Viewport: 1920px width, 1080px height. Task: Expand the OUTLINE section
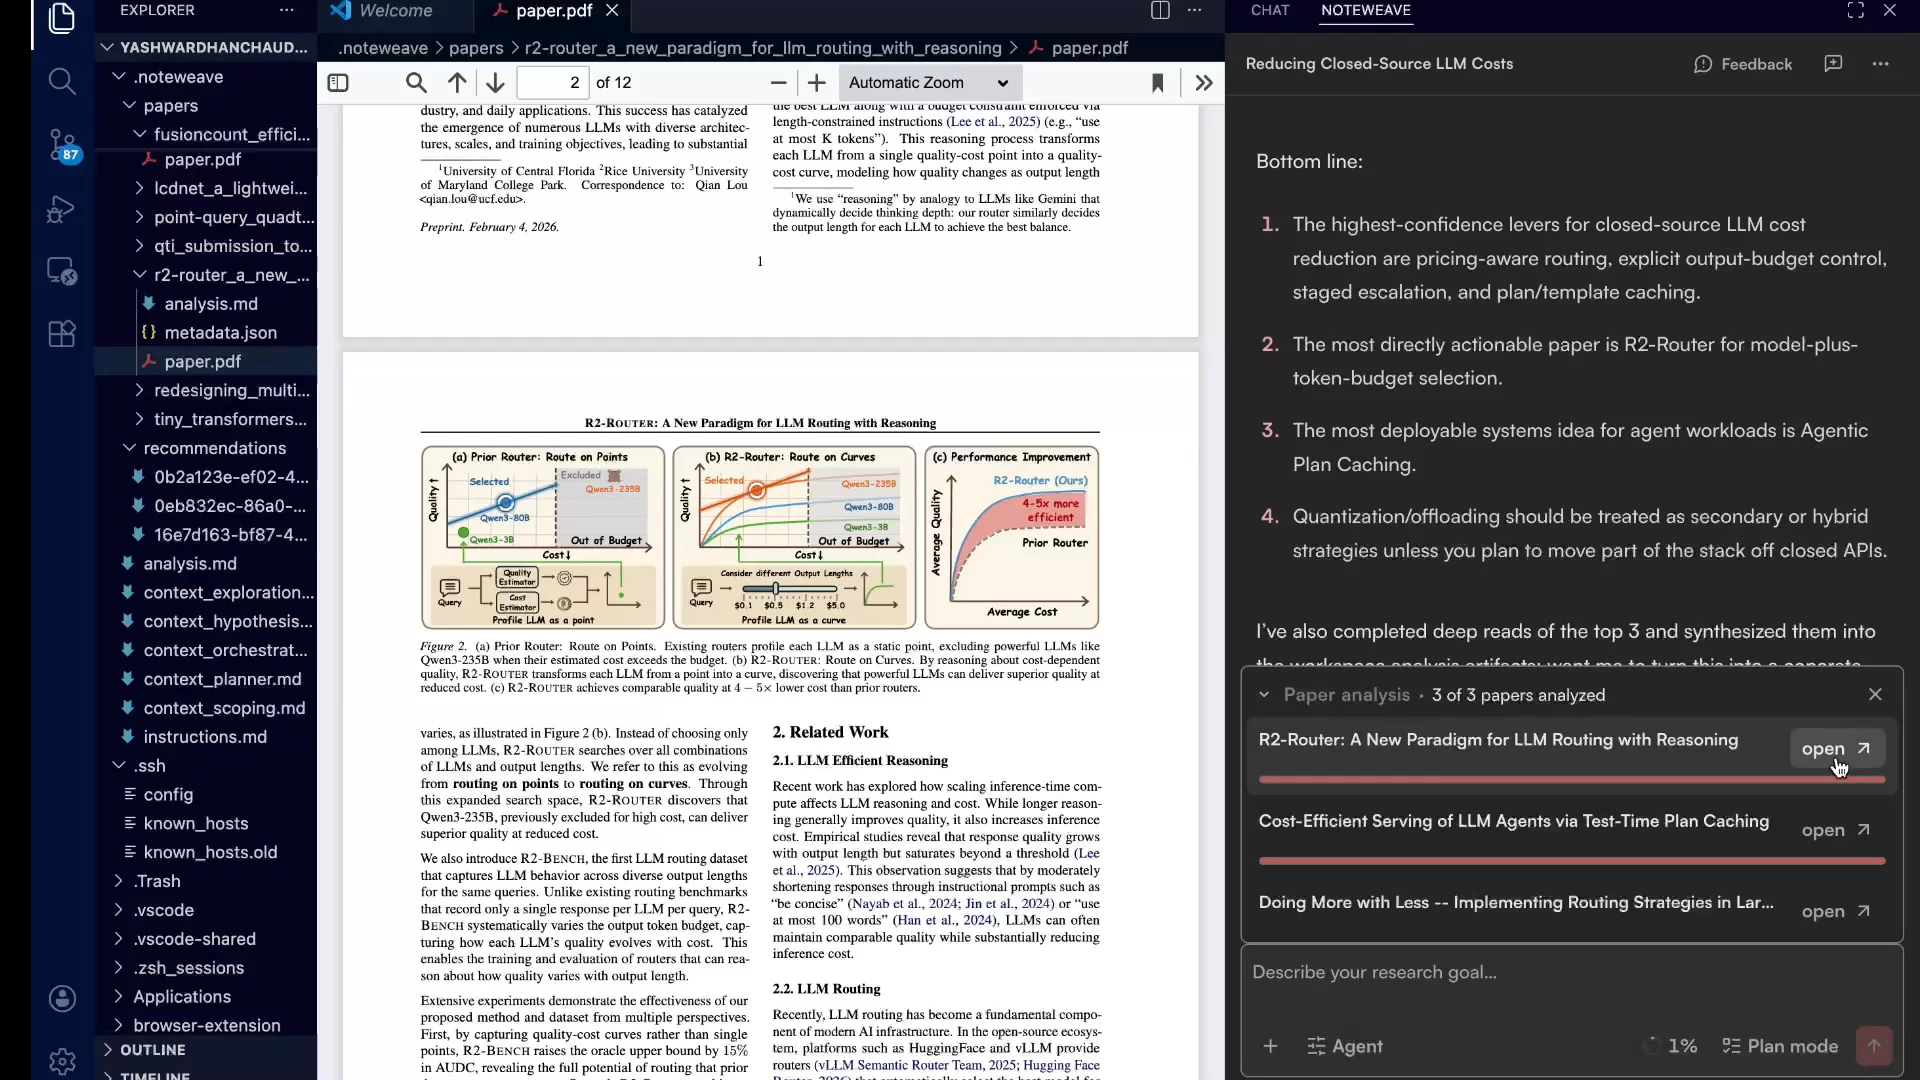coord(206,1050)
